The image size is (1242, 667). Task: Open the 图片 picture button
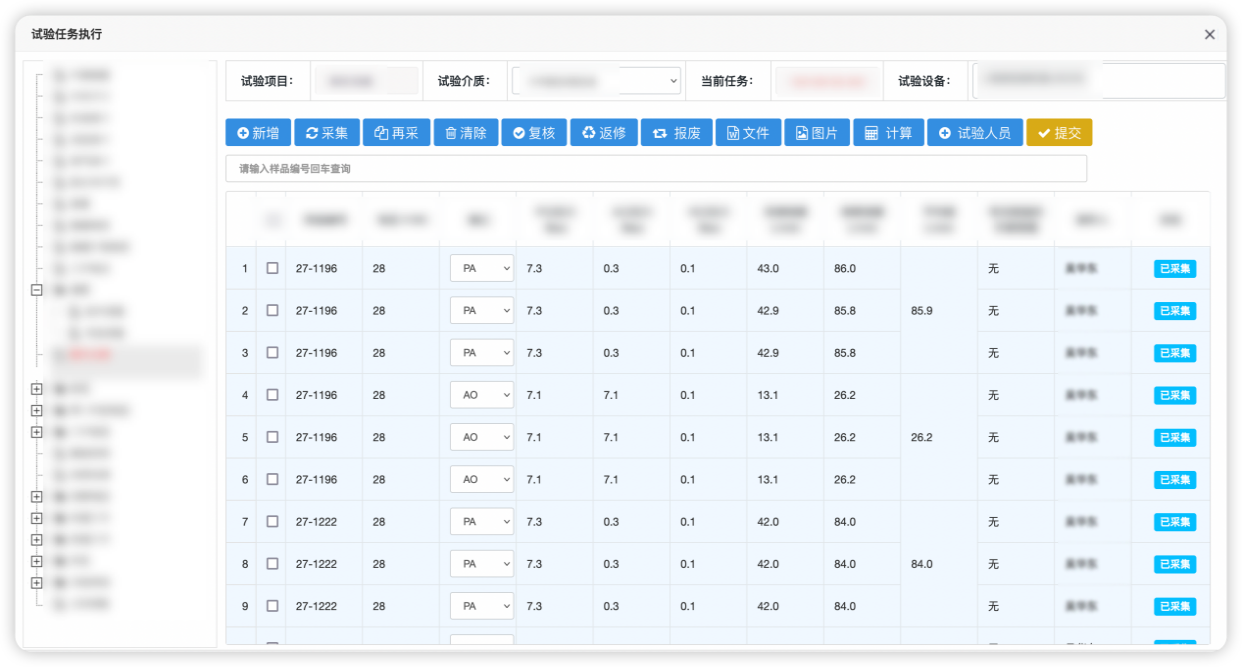817,133
